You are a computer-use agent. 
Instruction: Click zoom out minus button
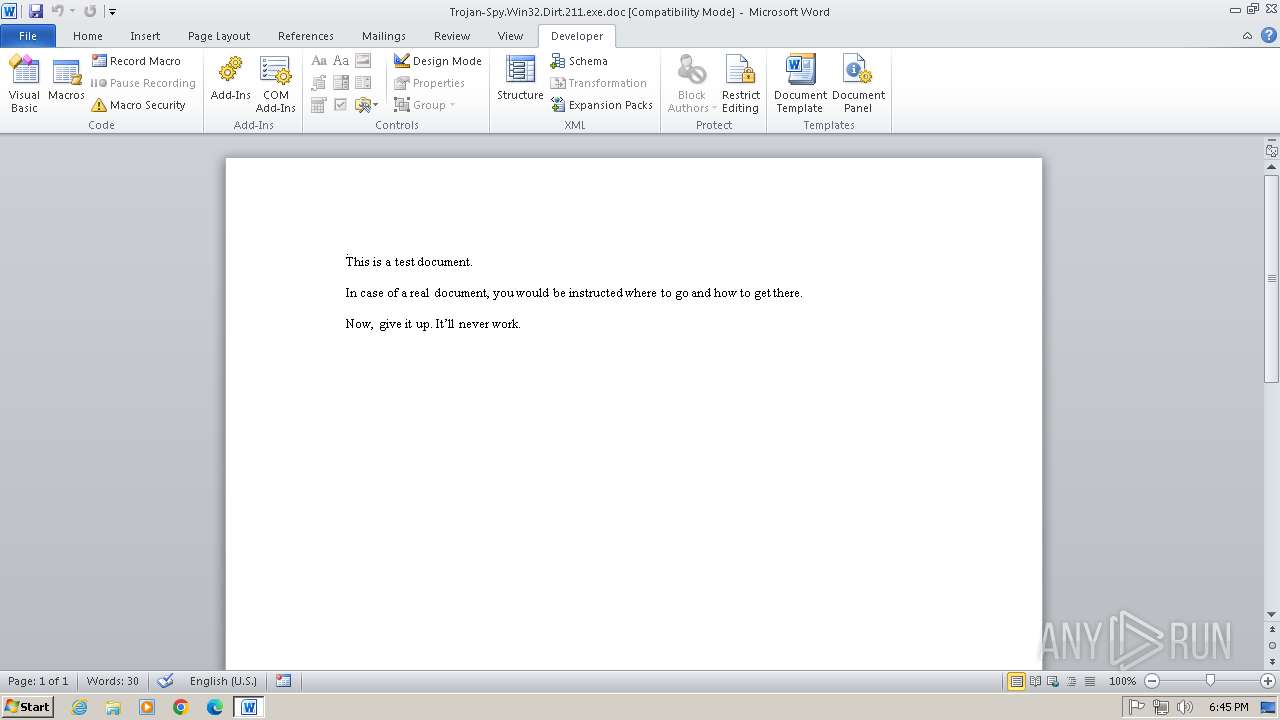point(1152,681)
